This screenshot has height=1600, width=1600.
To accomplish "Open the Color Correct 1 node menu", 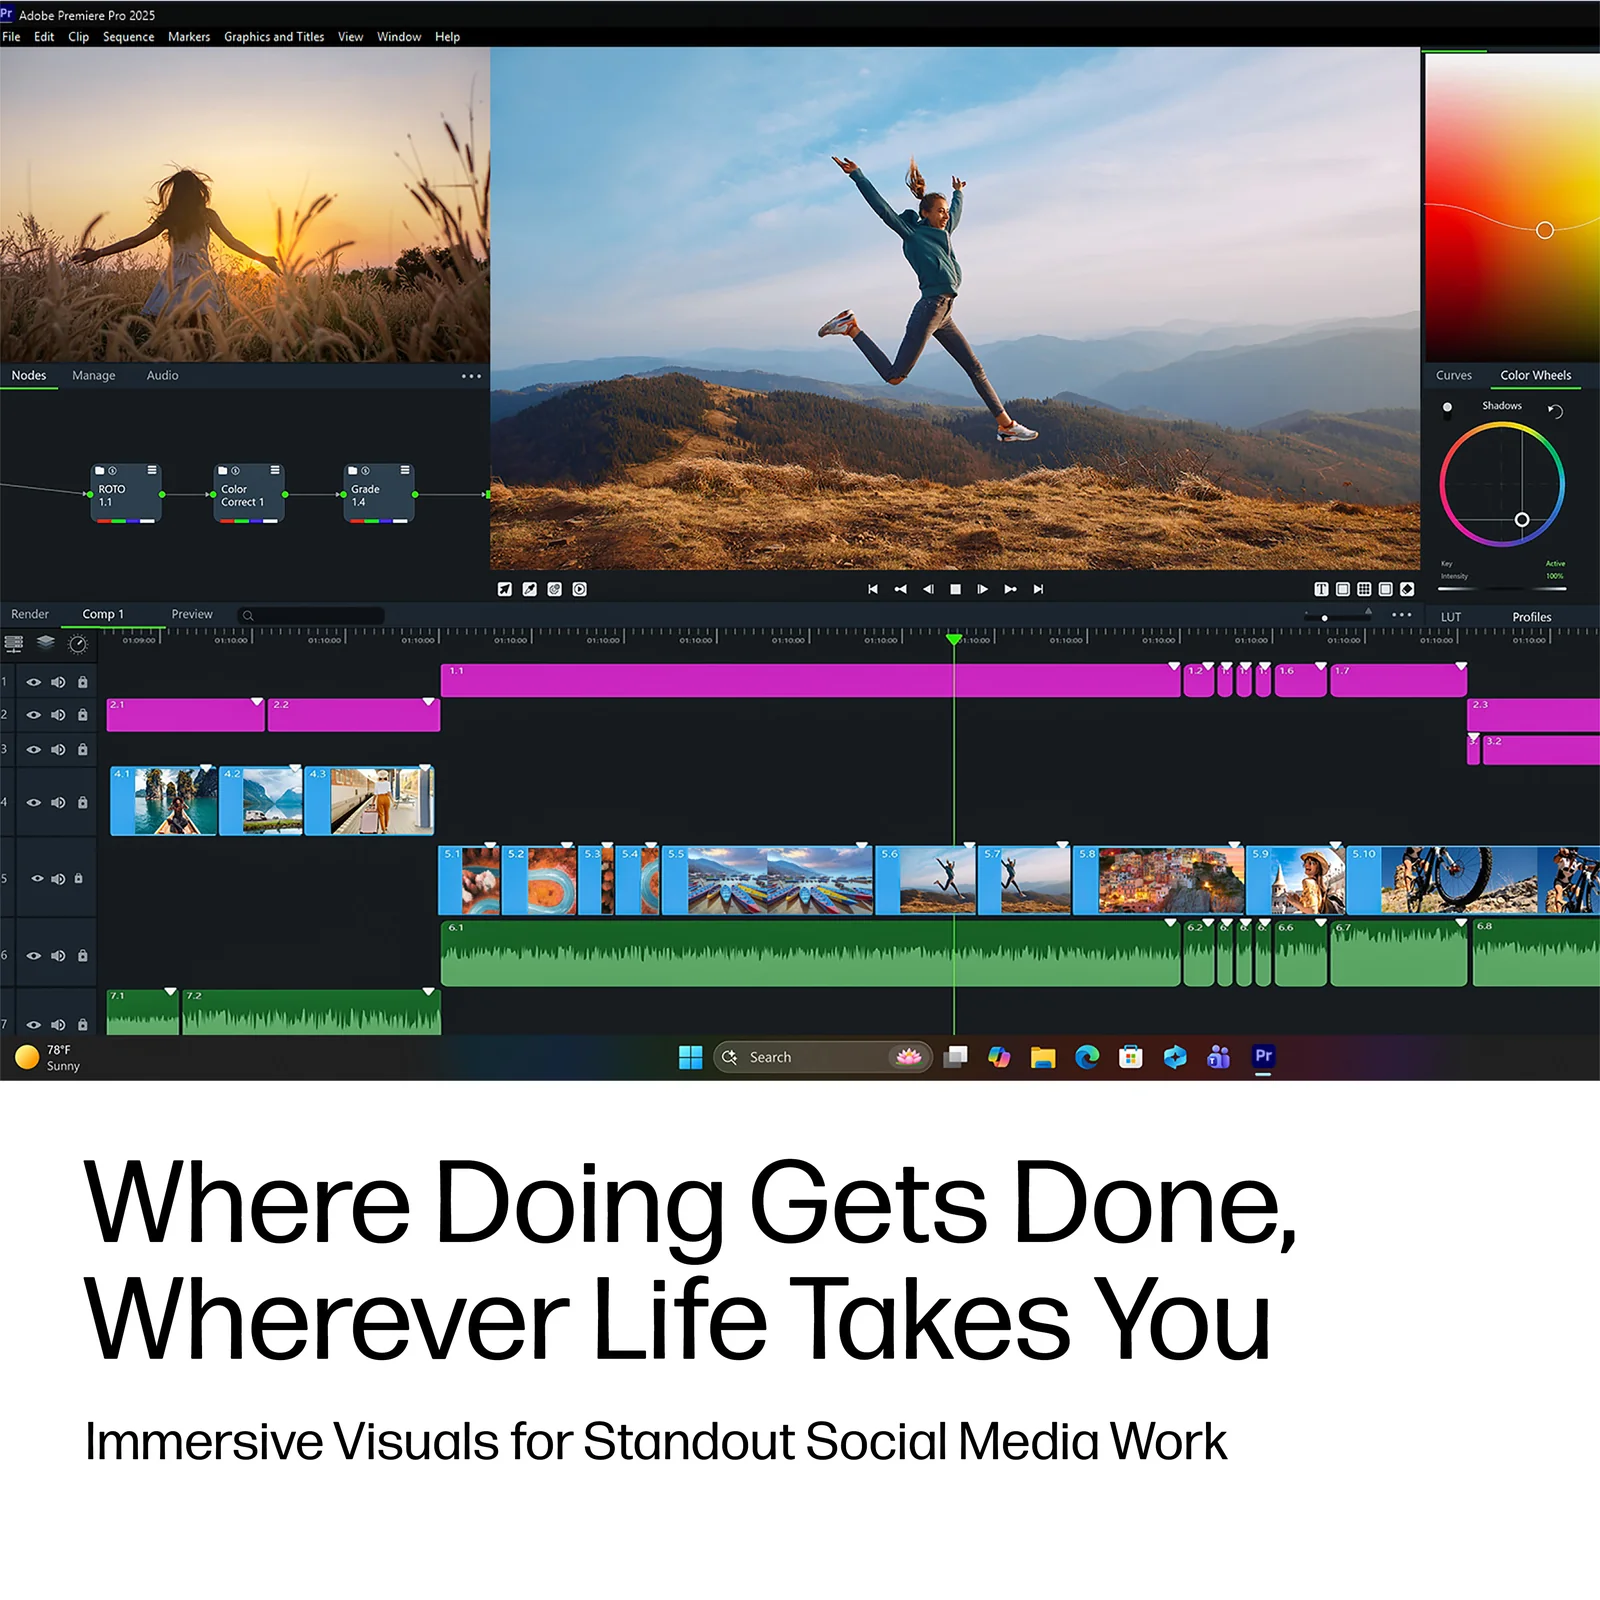I will point(275,469).
